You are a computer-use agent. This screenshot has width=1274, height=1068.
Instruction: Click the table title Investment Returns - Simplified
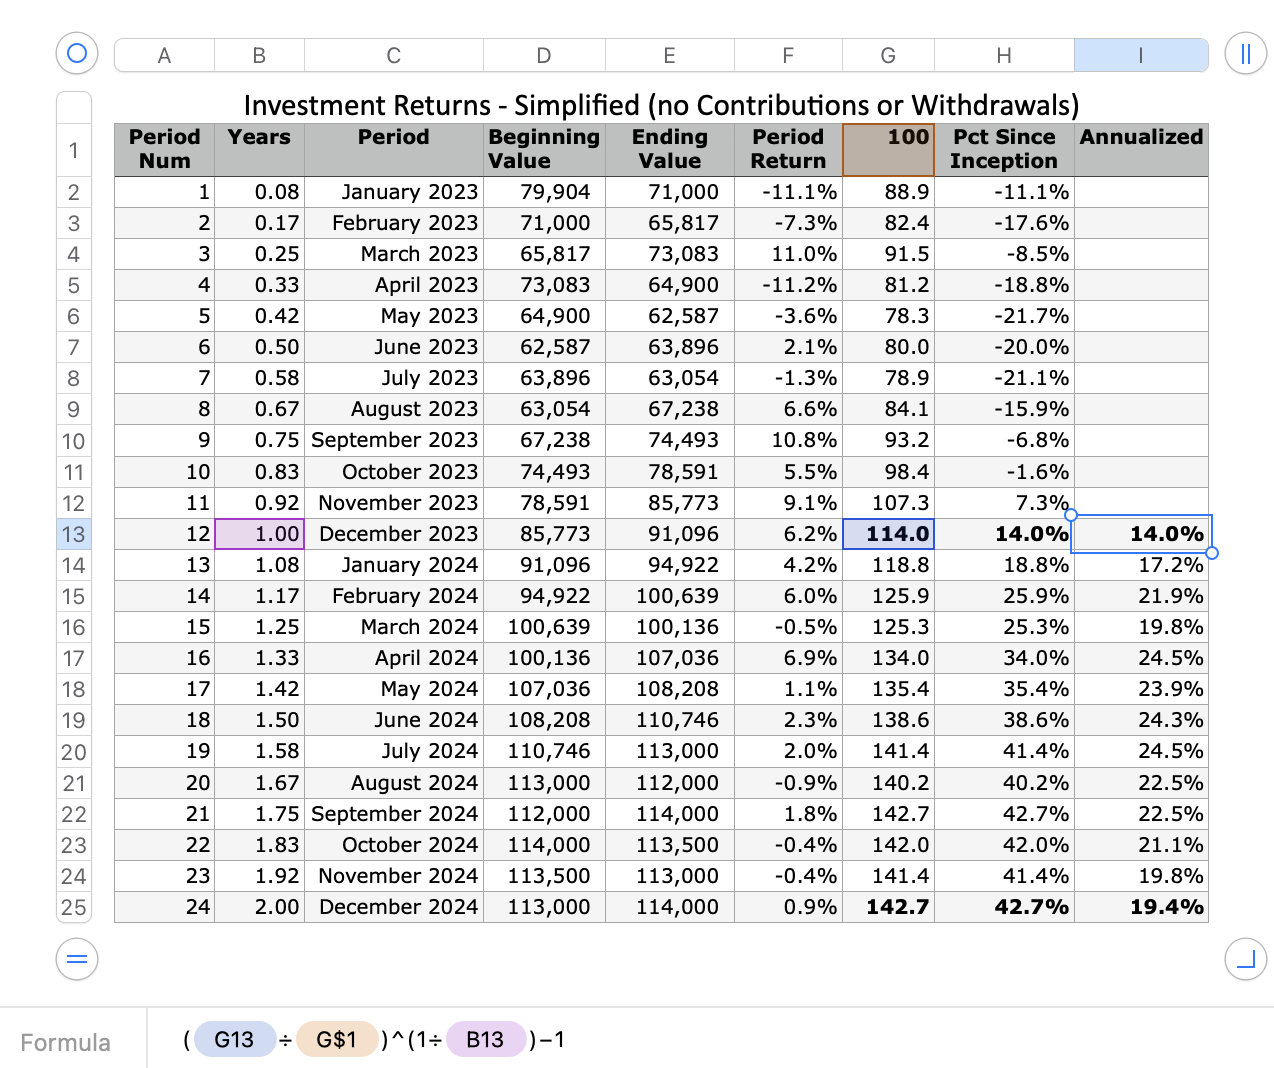662,105
